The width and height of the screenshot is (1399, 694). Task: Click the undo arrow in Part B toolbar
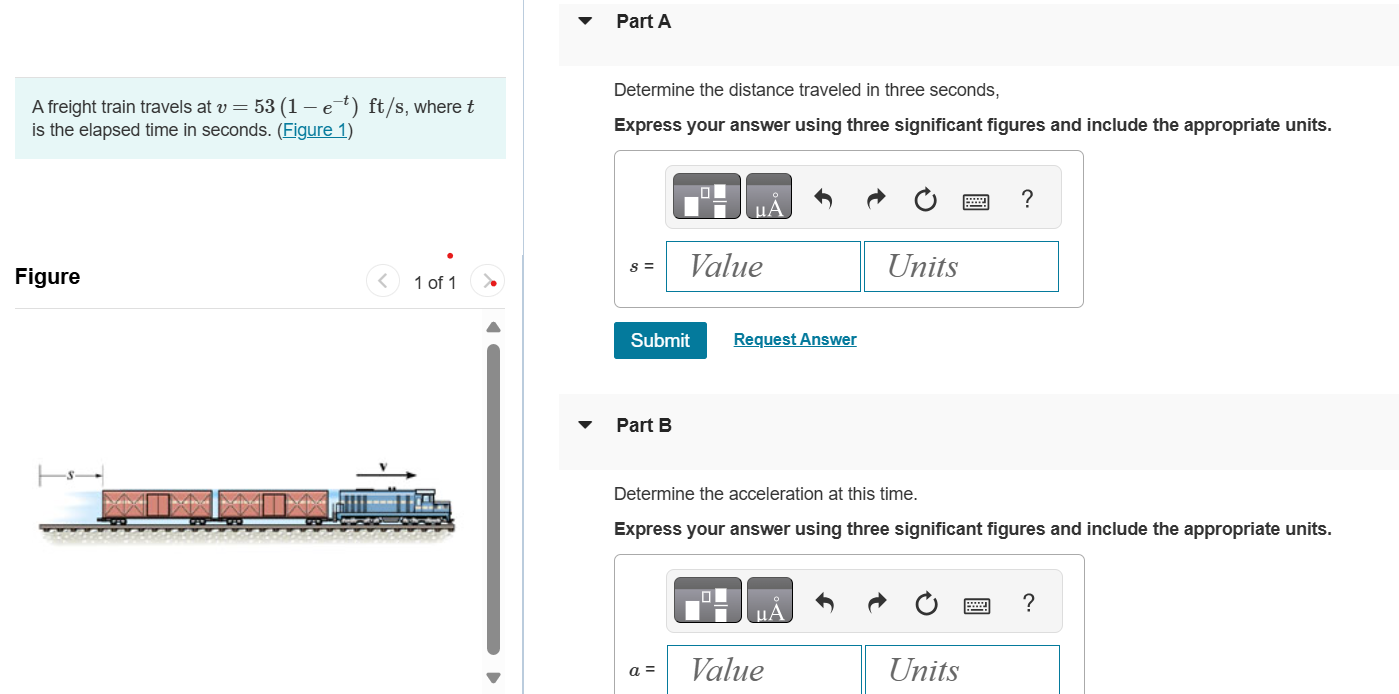click(x=824, y=603)
